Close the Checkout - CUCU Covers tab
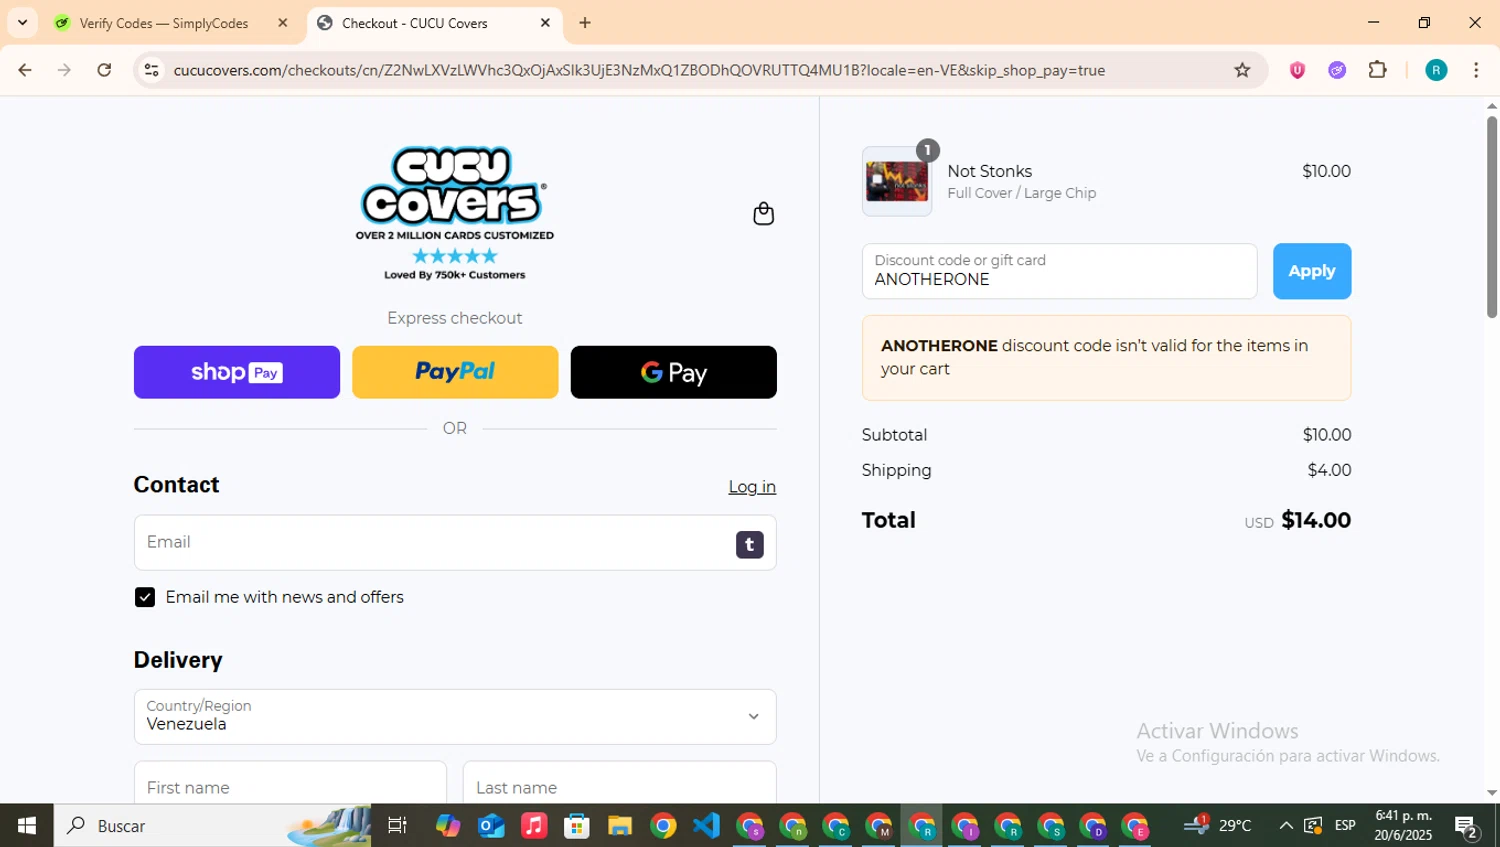Image resolution: width=1500 pixels, height=847 pixels. point(545,23)
